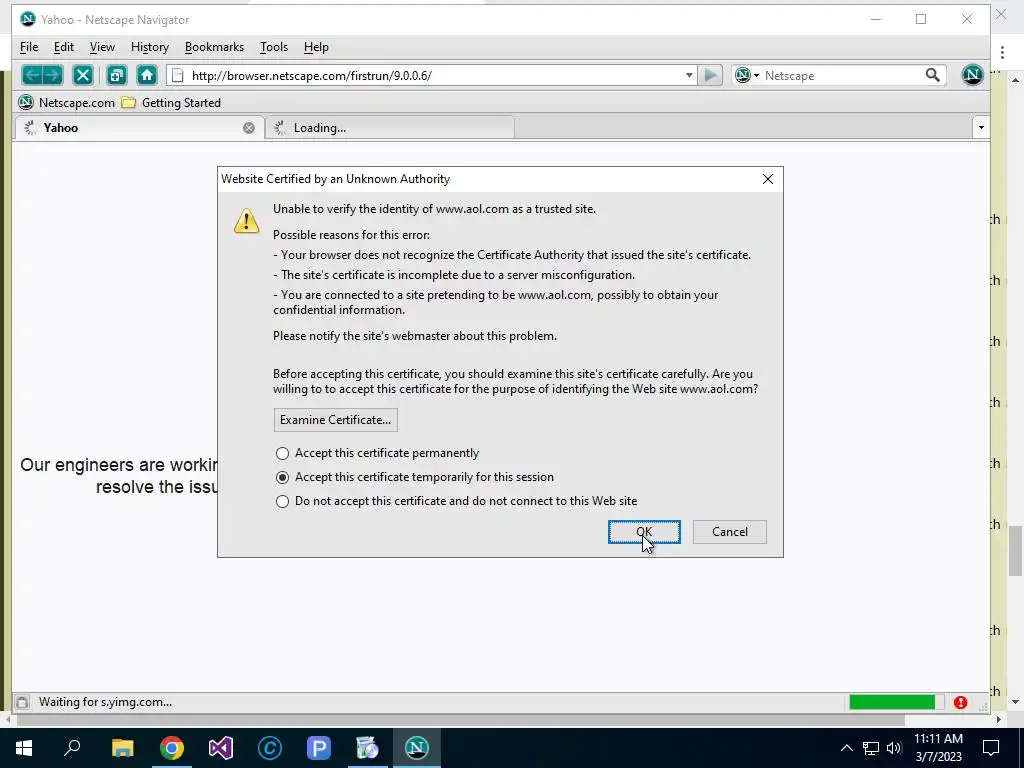Click the Netscape Navigator taskbar icon

(417, 748)
